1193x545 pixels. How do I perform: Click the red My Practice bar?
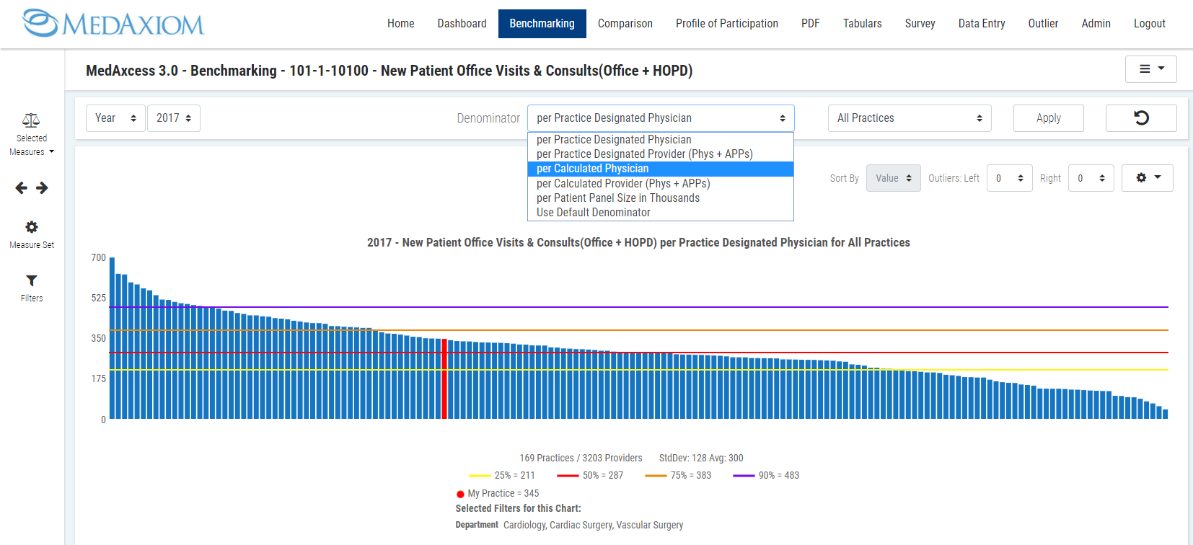point(444,380)
